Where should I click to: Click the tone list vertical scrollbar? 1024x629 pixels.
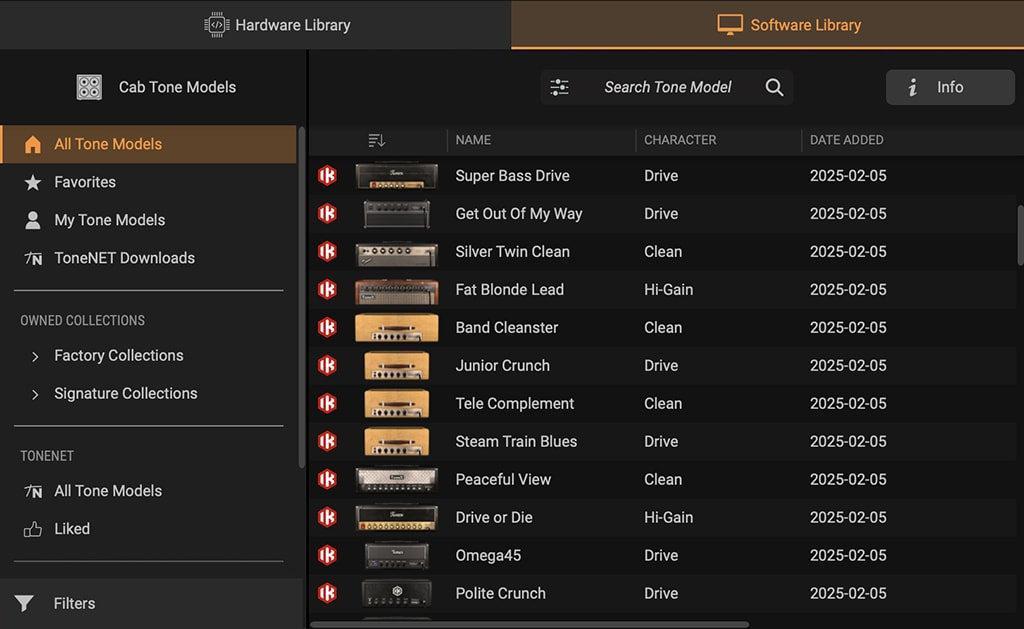click(1020, 235)
